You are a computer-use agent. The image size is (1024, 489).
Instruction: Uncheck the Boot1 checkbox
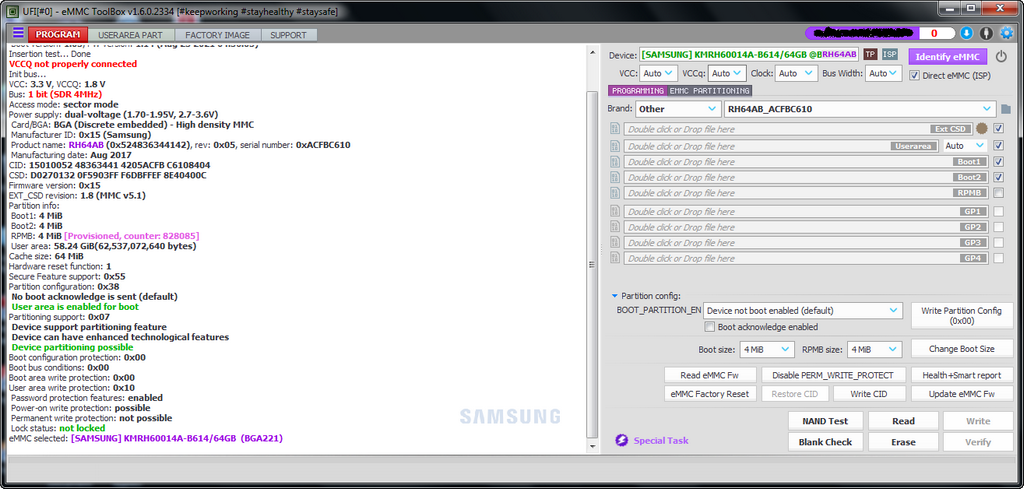click(x=999, y=161)
